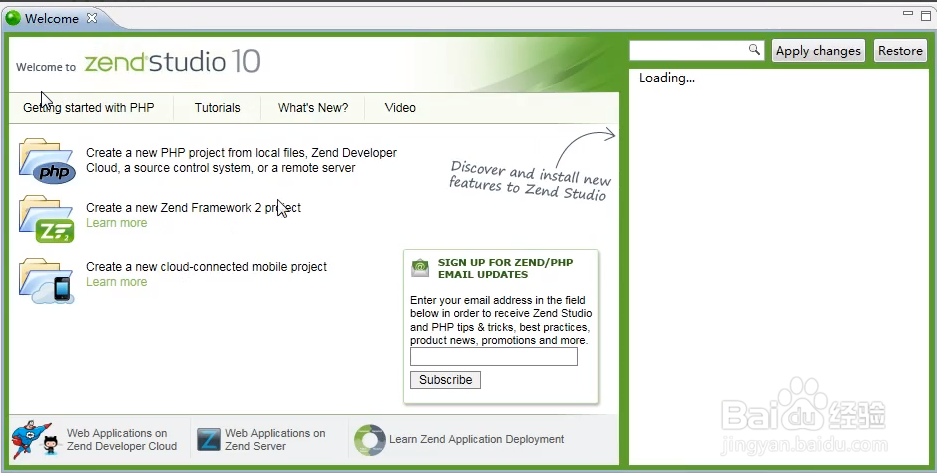Click the email envelope icon in signup box
This screenshot has width=937, height=473.
420,268
